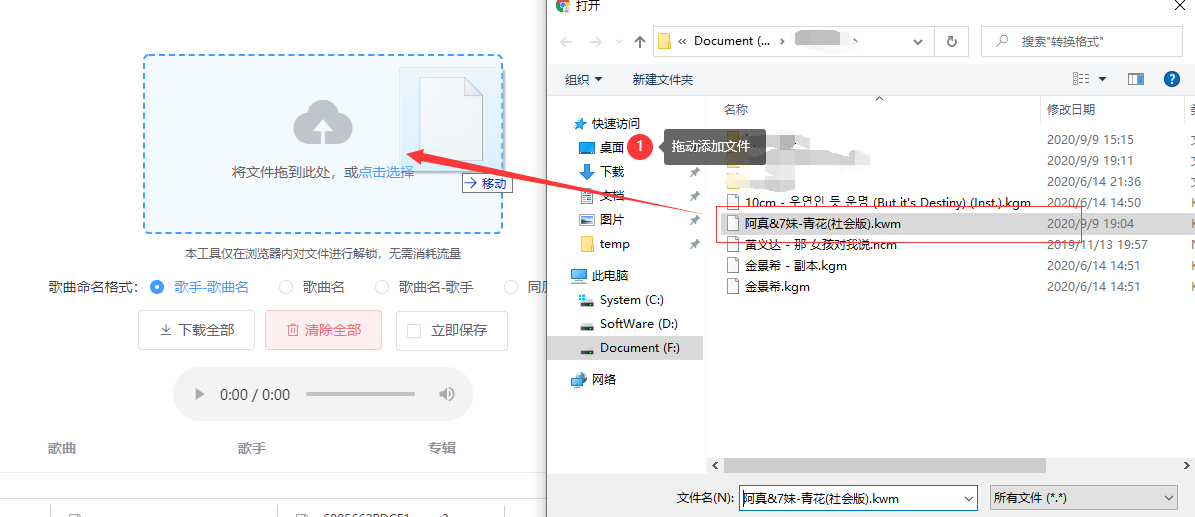This screenshot has height=517, width=1195.
Task: Enable the 立即保存 checkbox
Action: tap(414, 330)
